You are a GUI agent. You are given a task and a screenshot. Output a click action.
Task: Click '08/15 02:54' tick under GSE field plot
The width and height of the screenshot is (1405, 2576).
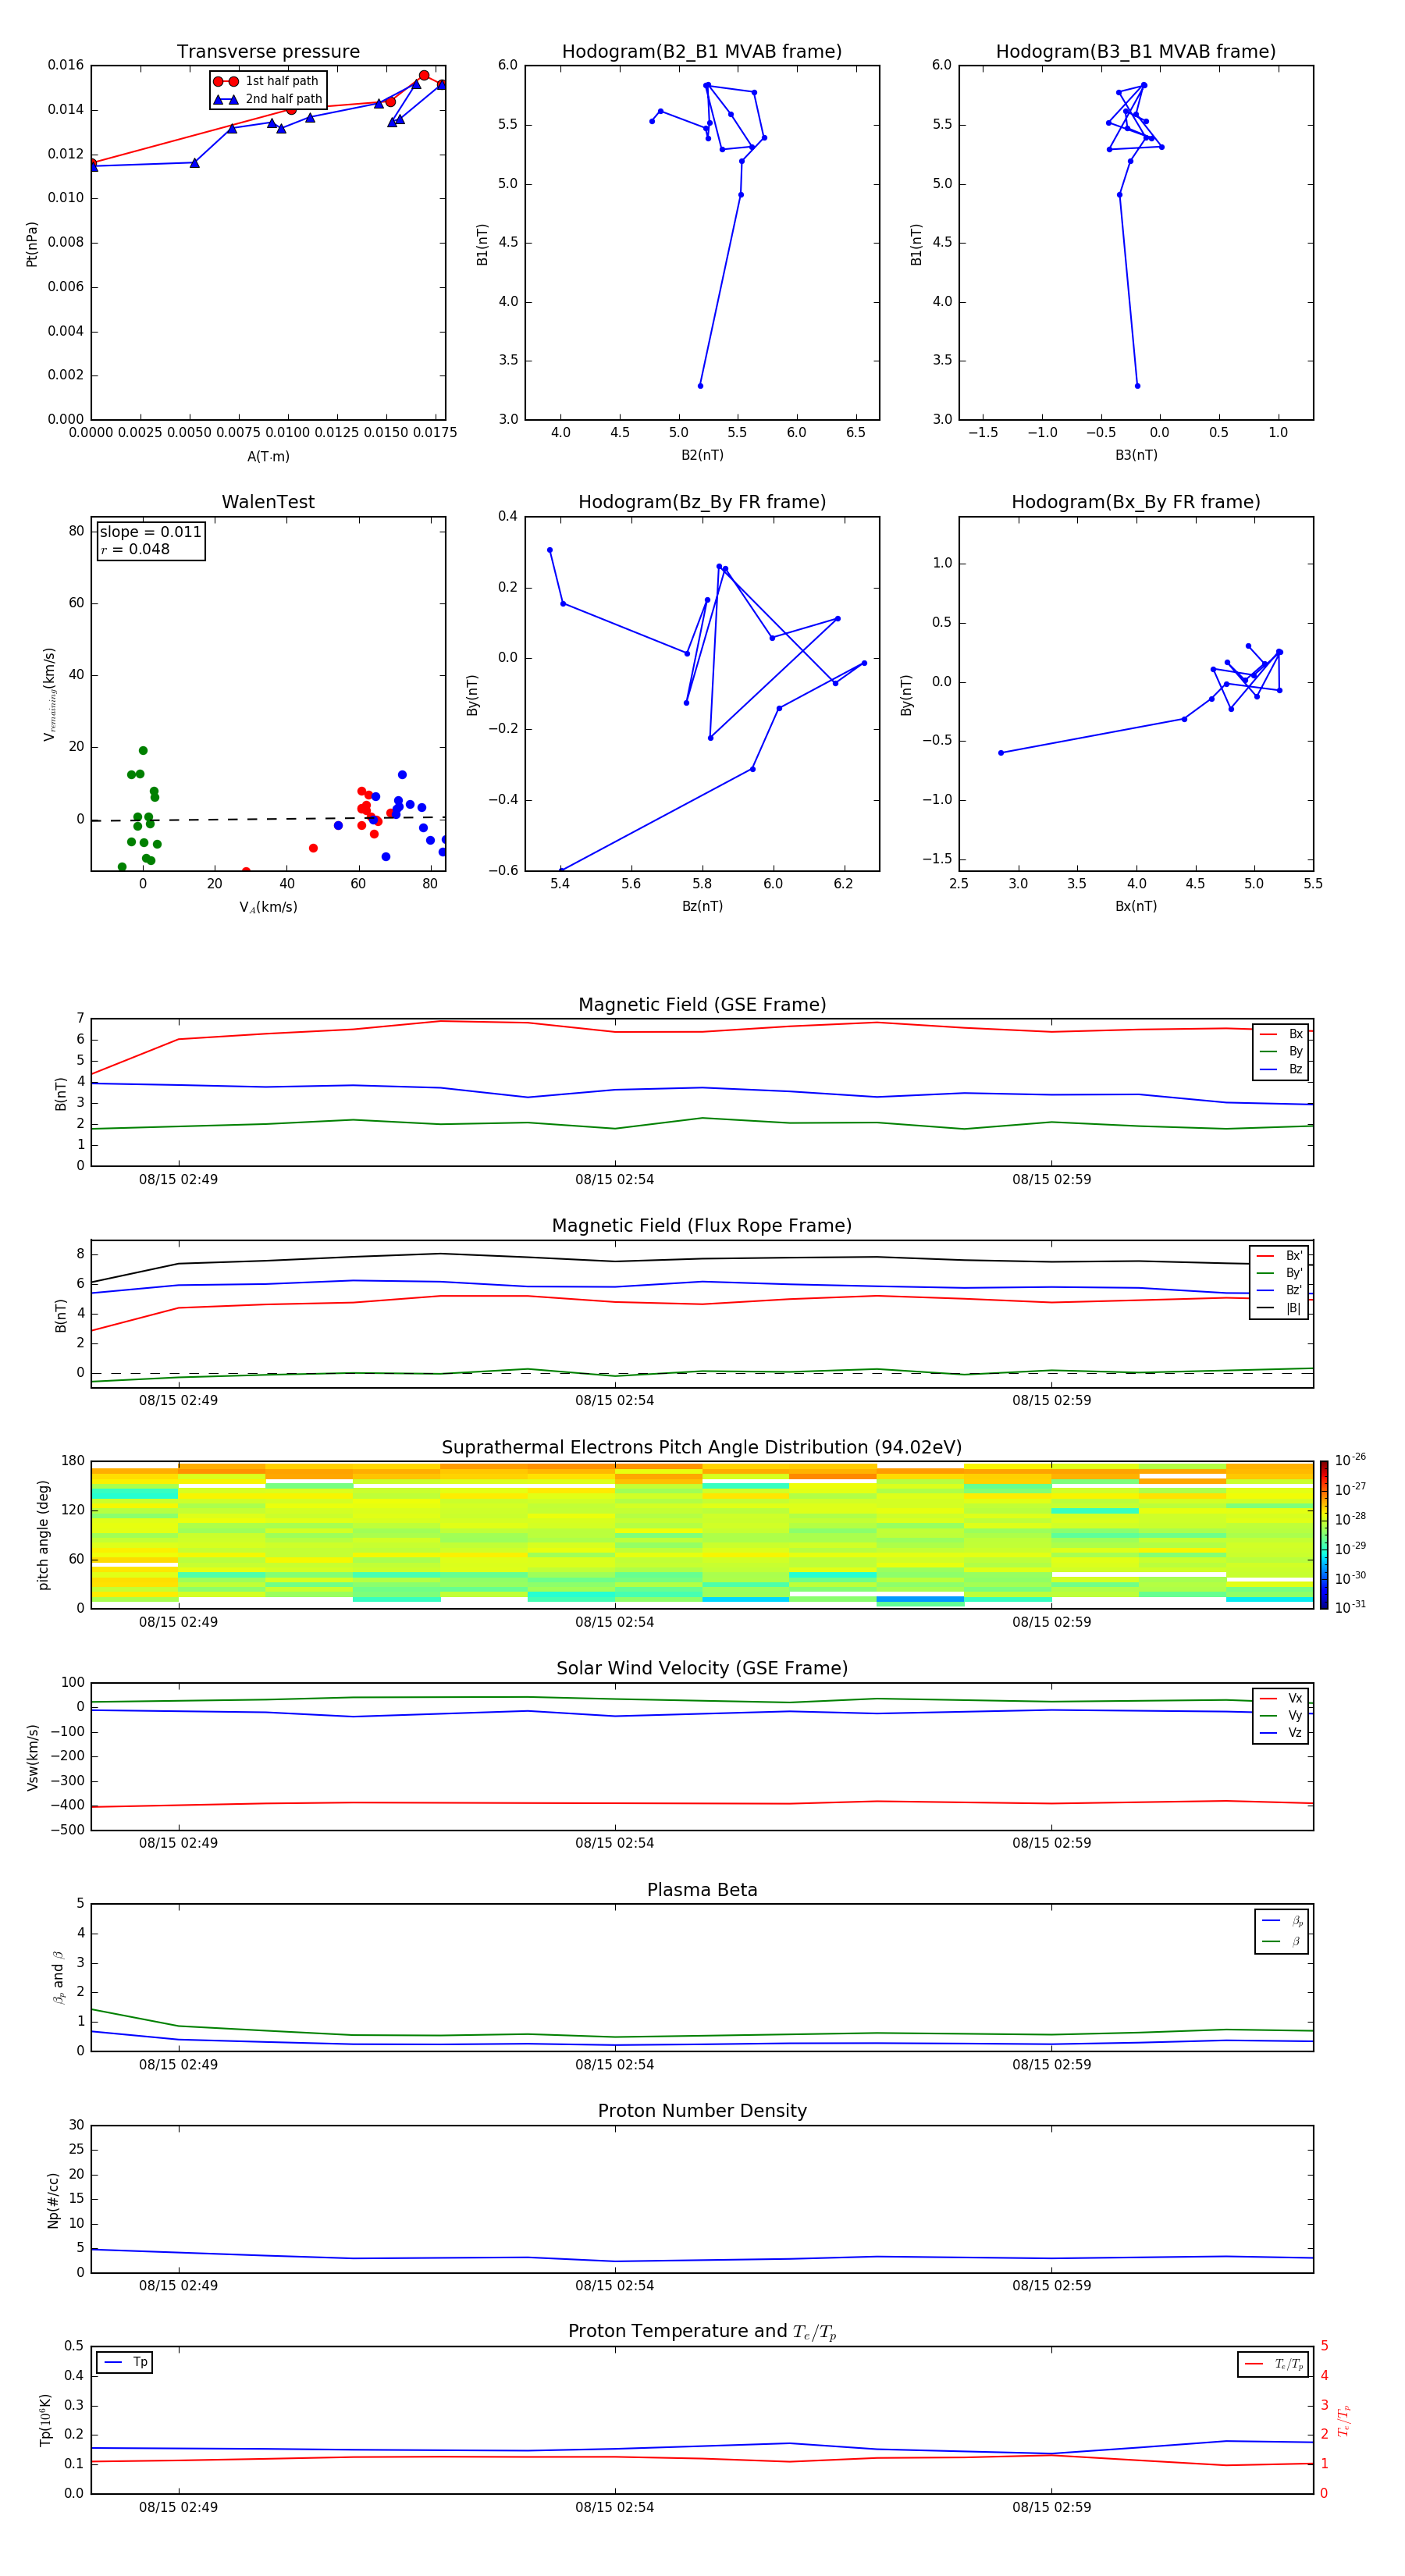(x=614, y=1180)
